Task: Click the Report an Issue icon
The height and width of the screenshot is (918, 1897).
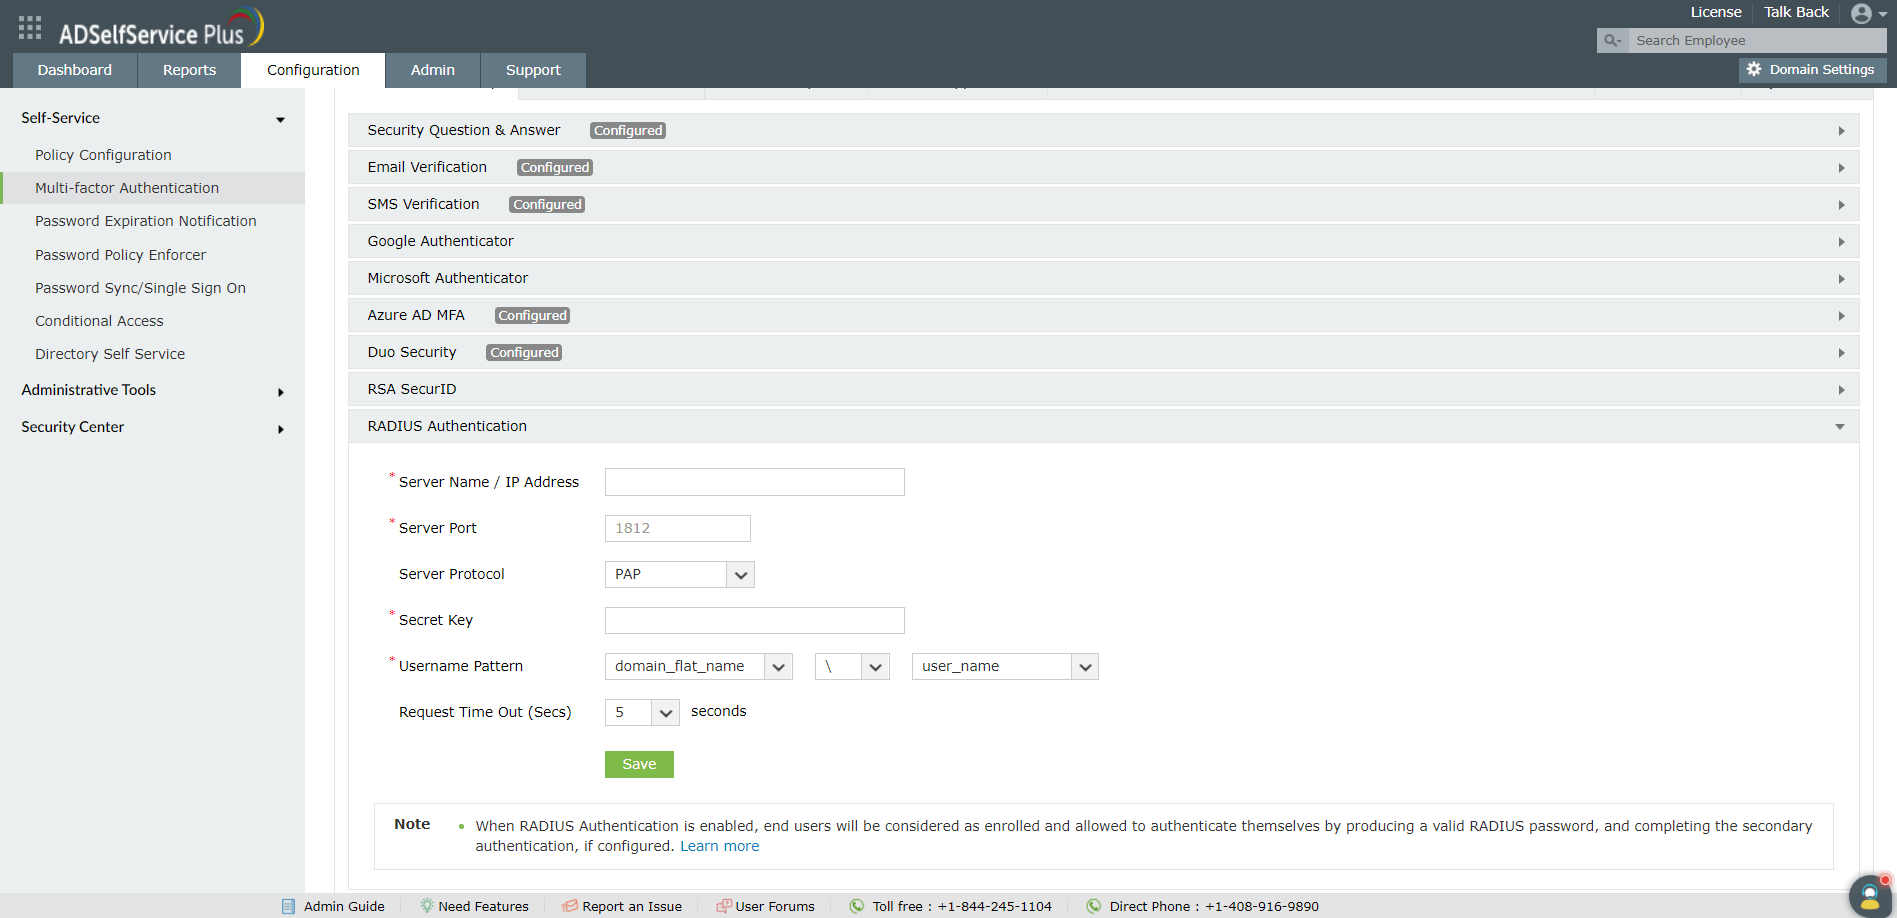Action: (x=570, y=906)
